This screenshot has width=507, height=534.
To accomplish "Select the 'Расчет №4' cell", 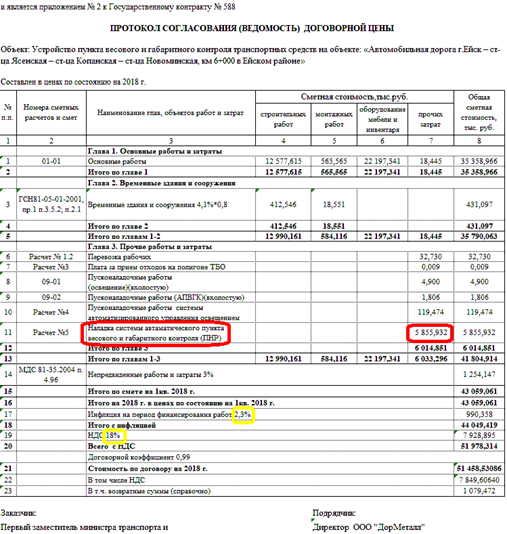I will [x=51, y=312].
